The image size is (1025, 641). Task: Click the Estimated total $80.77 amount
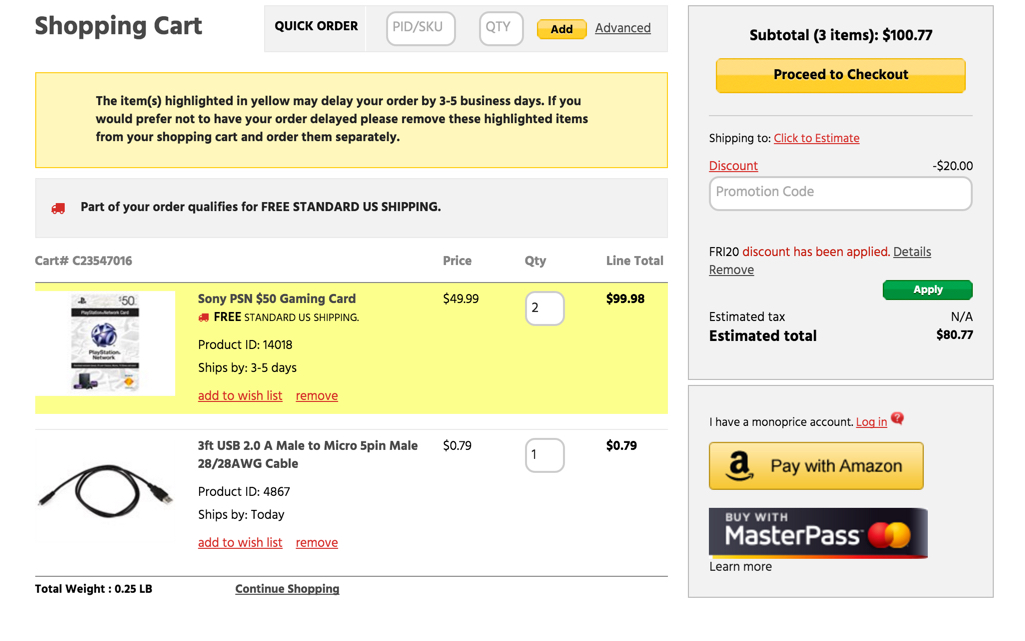pyautogui.click(x=954, y=335)
